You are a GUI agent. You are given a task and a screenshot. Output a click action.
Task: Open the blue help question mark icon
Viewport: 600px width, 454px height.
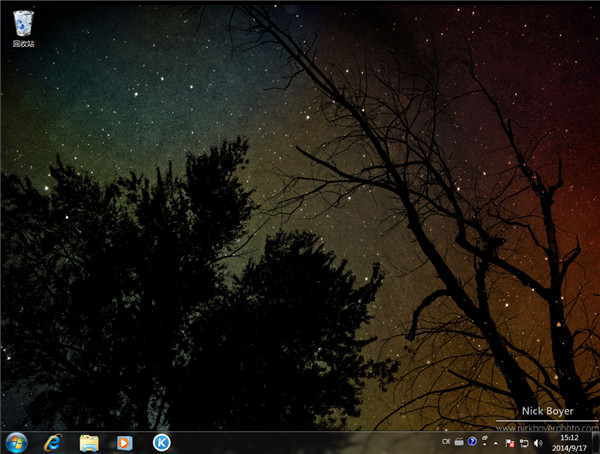coord(471,442)
